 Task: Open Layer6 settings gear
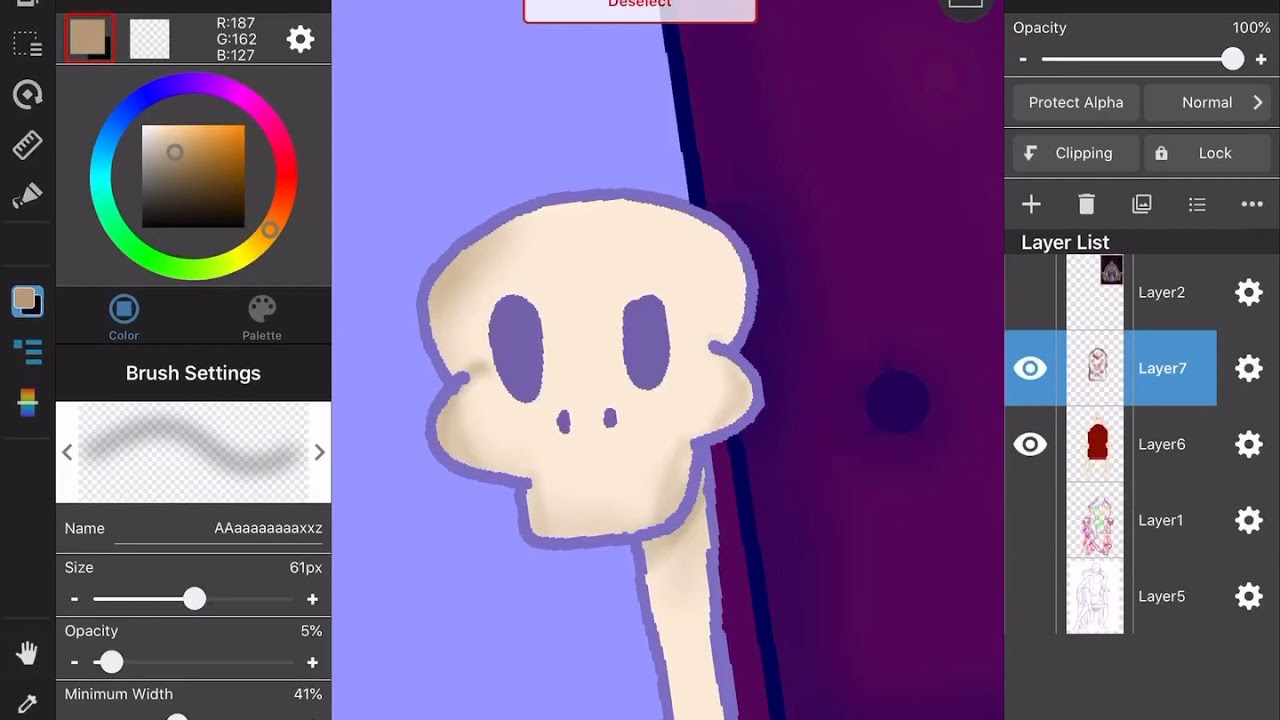tap(1249, 444)
